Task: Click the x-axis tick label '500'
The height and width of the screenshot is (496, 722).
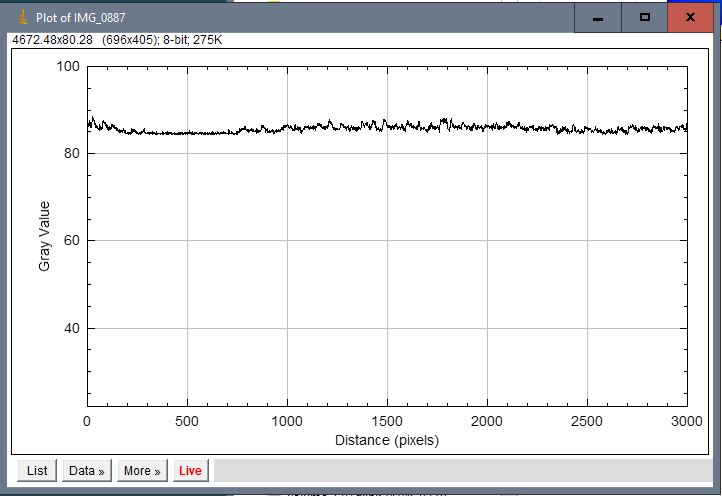Action: [x=187, y=421]
